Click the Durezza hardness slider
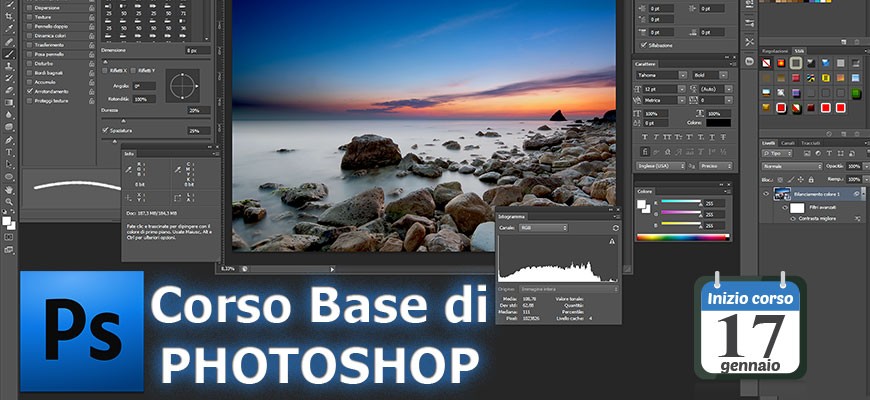870x400 pixels. click(156, 120)
